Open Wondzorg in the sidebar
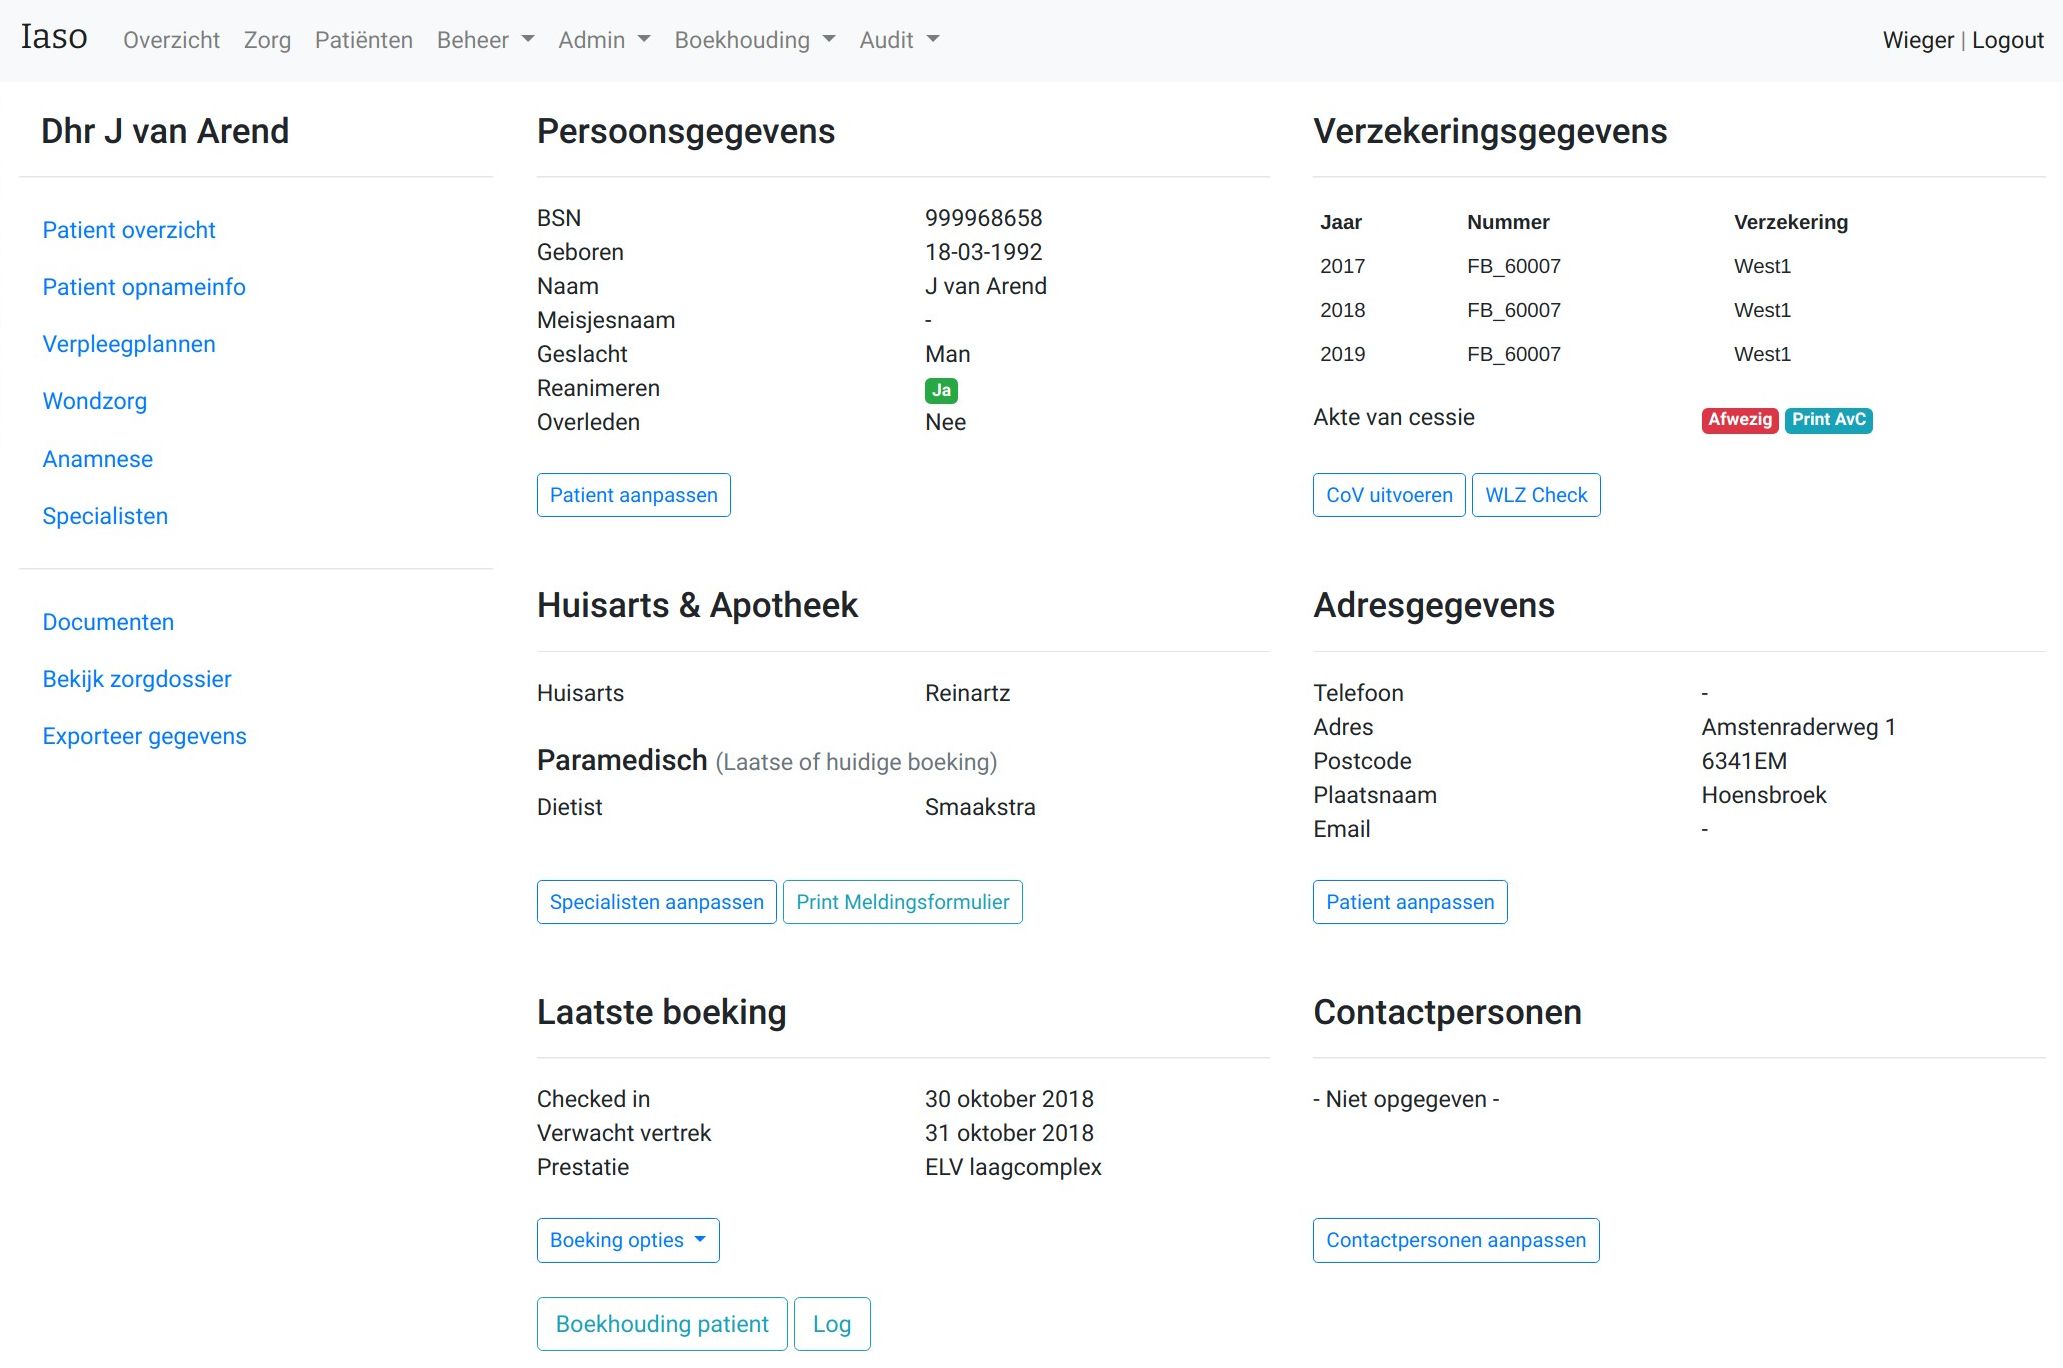The height and width of the screenshot is (1368, 2063). 94,401
